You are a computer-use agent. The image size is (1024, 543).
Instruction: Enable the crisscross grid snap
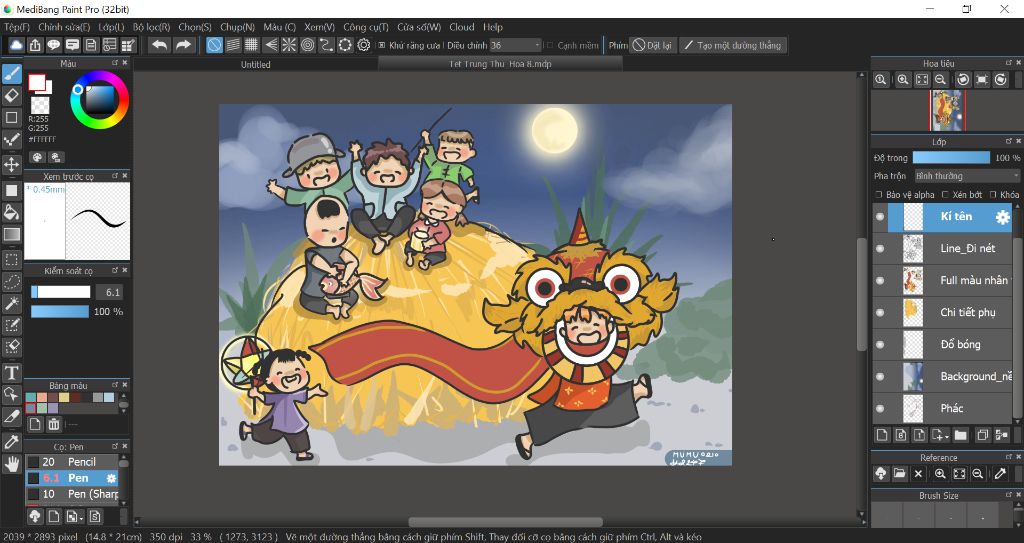(x=251, y=45)
